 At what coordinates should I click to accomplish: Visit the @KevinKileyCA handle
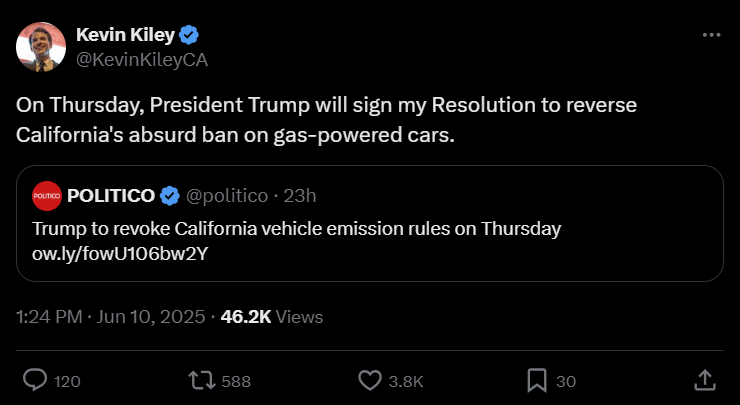tap(142, 58)
